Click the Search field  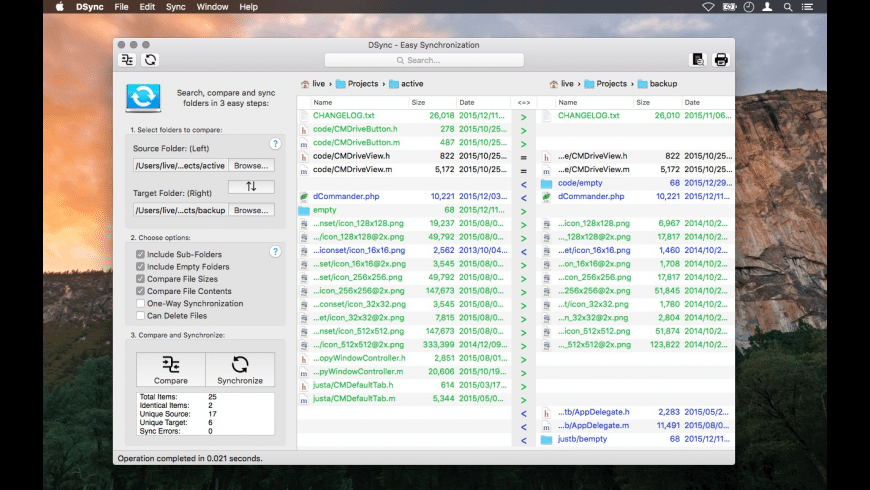(x=424, y=60)
